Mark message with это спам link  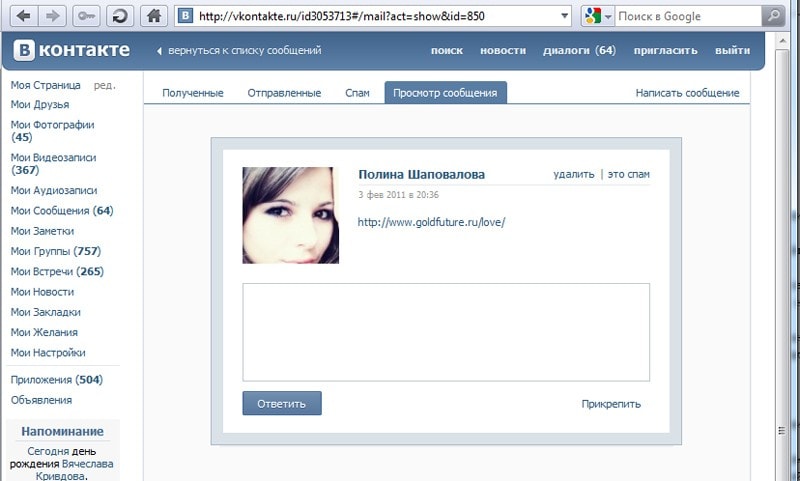(628, 174)
